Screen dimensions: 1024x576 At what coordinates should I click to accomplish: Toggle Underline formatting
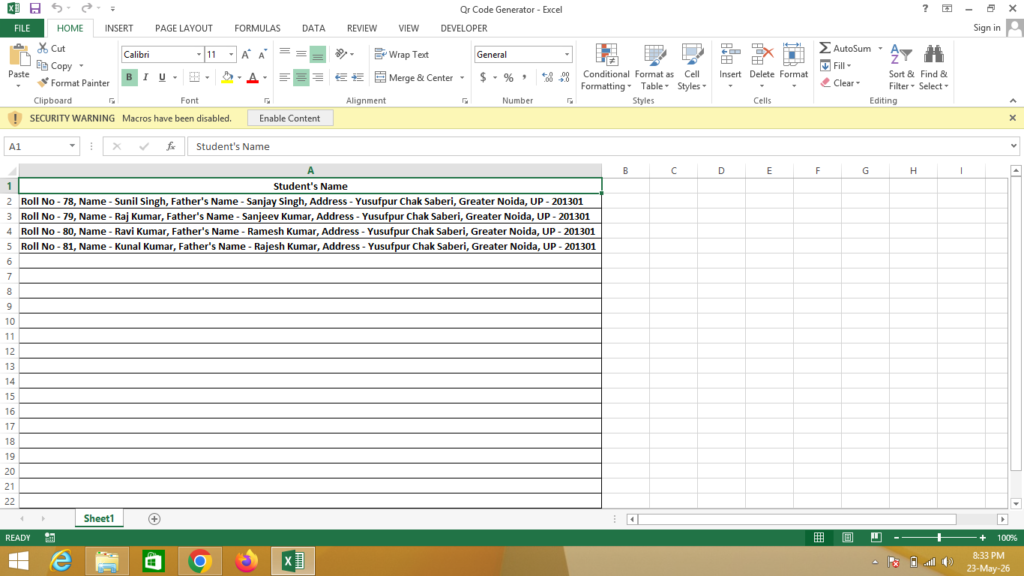click(162, 77)
